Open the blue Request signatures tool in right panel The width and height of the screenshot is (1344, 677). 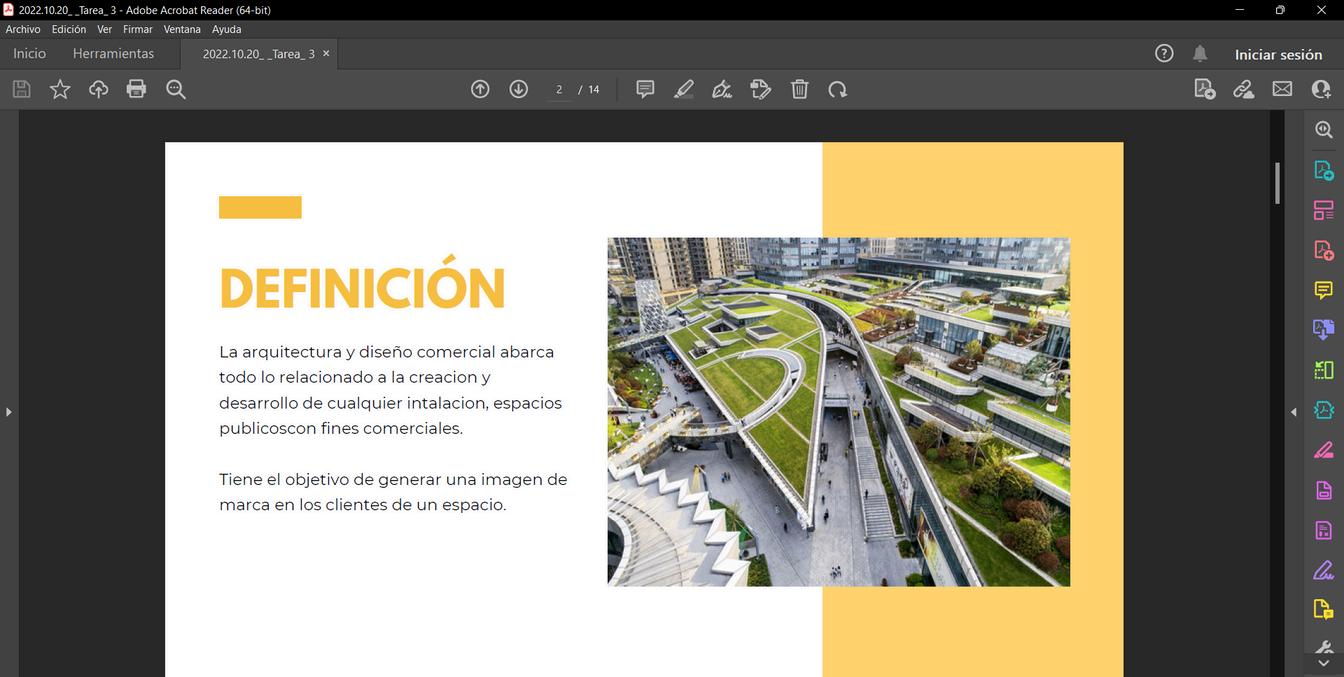[x=1324, y=410]
